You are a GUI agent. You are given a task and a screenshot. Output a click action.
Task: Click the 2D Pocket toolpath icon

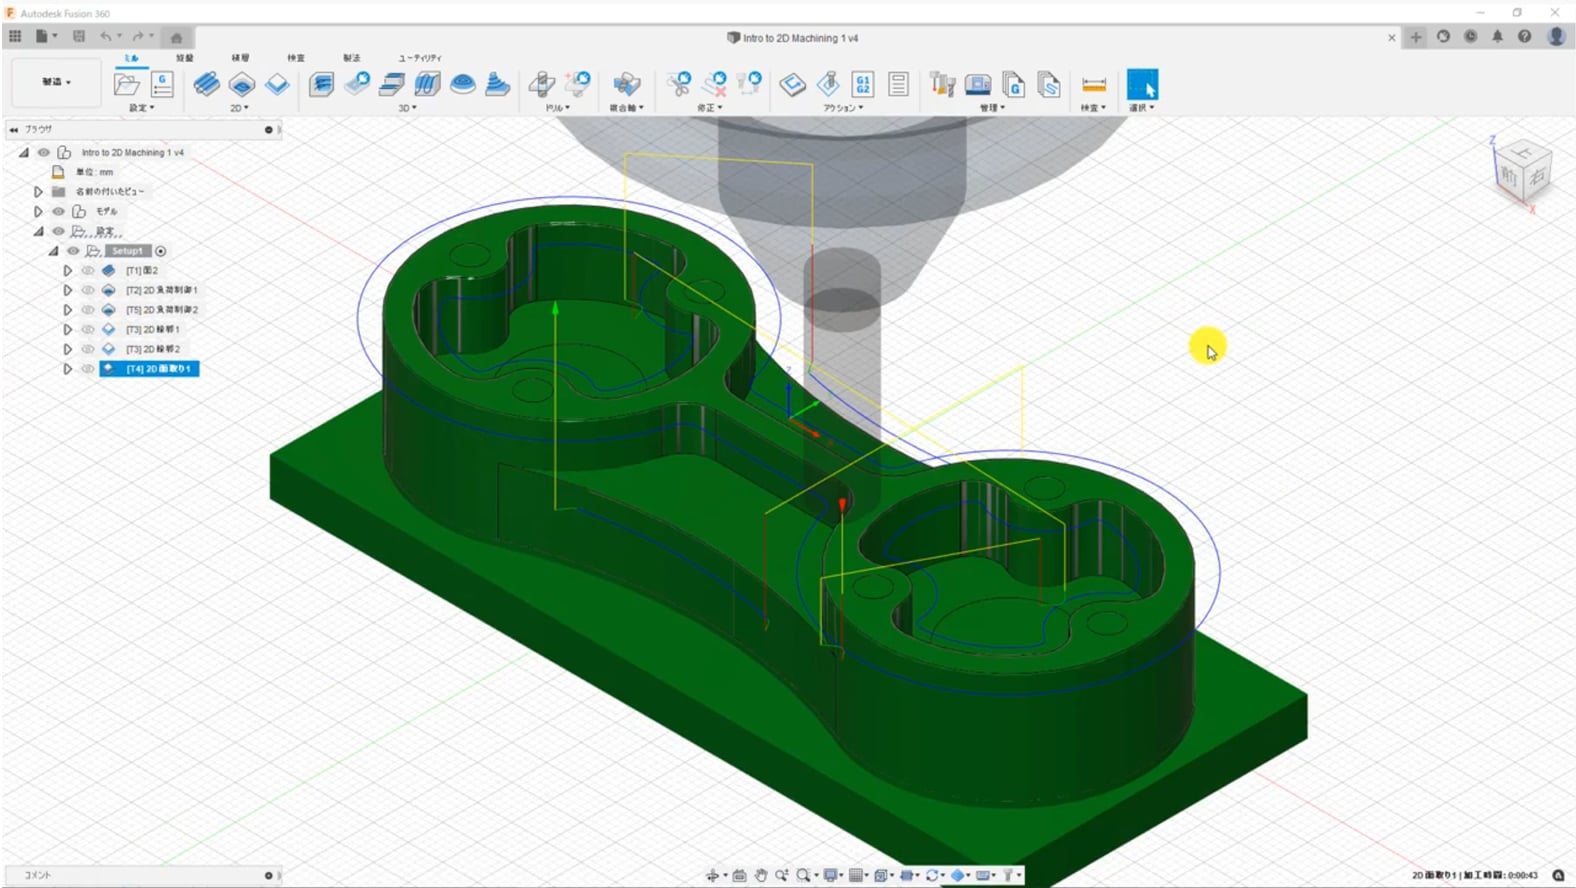[242, 85]
